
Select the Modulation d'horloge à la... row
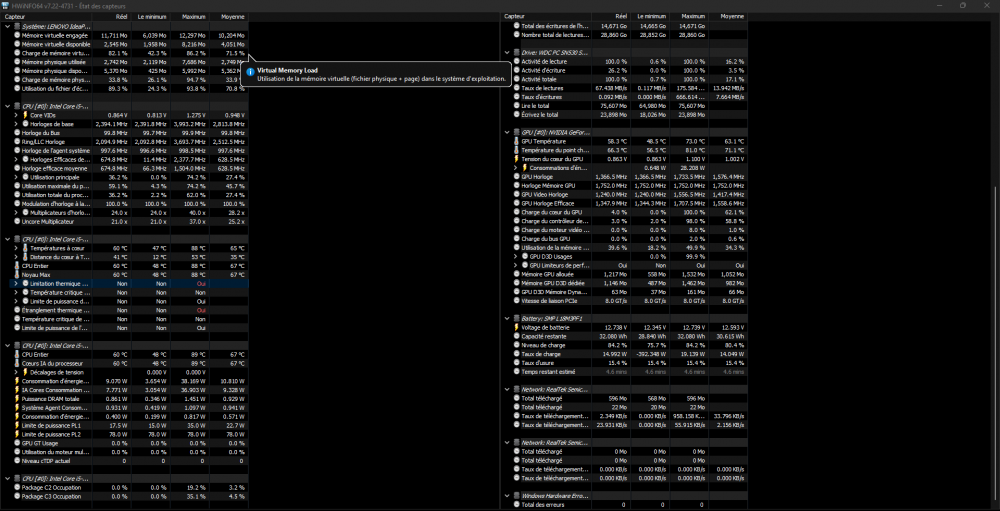[124, 204]
